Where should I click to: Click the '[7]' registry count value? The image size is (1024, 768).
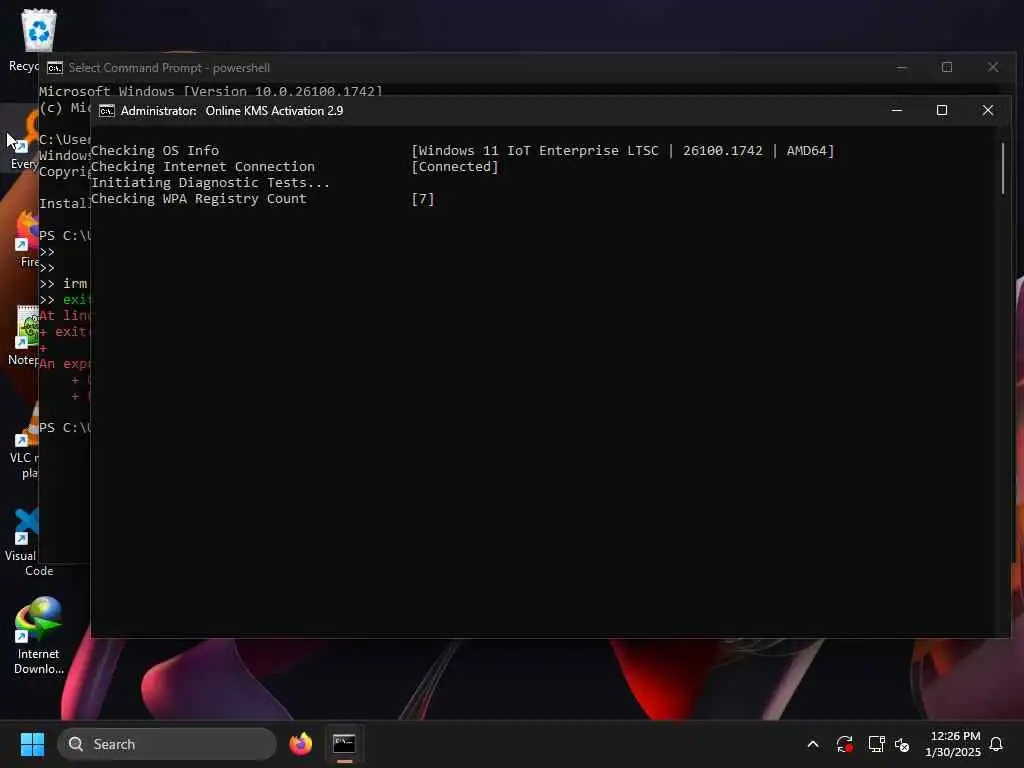pos(423,199)
